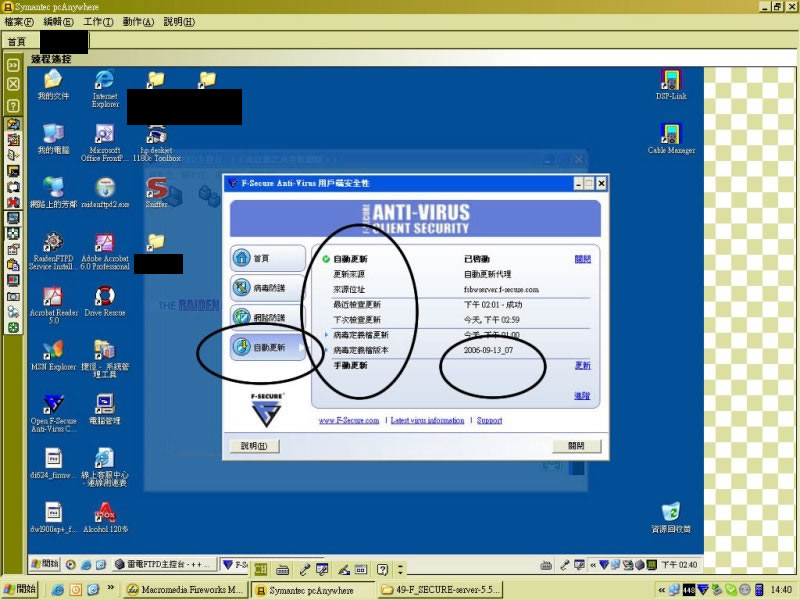Open the Cable Manager desktop icon
This screenshot has width=800, height=600.
[x=671, y=139]
